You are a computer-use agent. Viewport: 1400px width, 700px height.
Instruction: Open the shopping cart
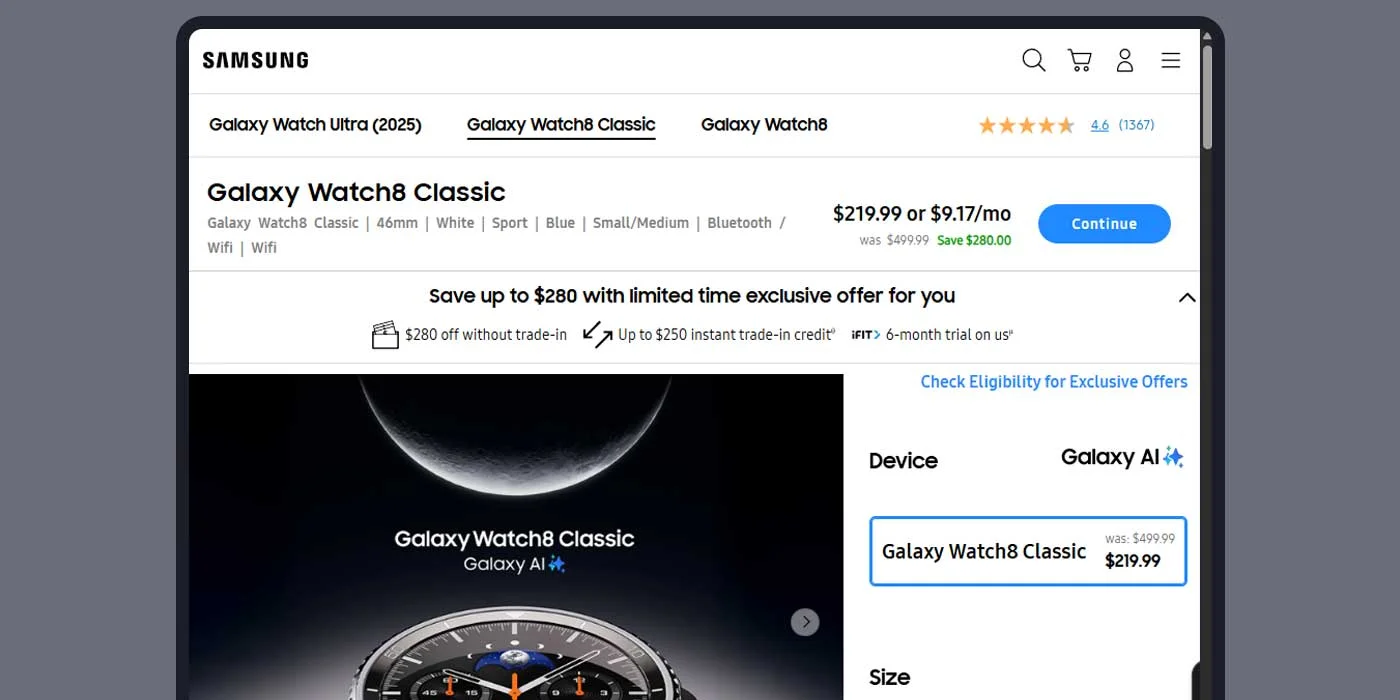click(x=1079, y=60)
